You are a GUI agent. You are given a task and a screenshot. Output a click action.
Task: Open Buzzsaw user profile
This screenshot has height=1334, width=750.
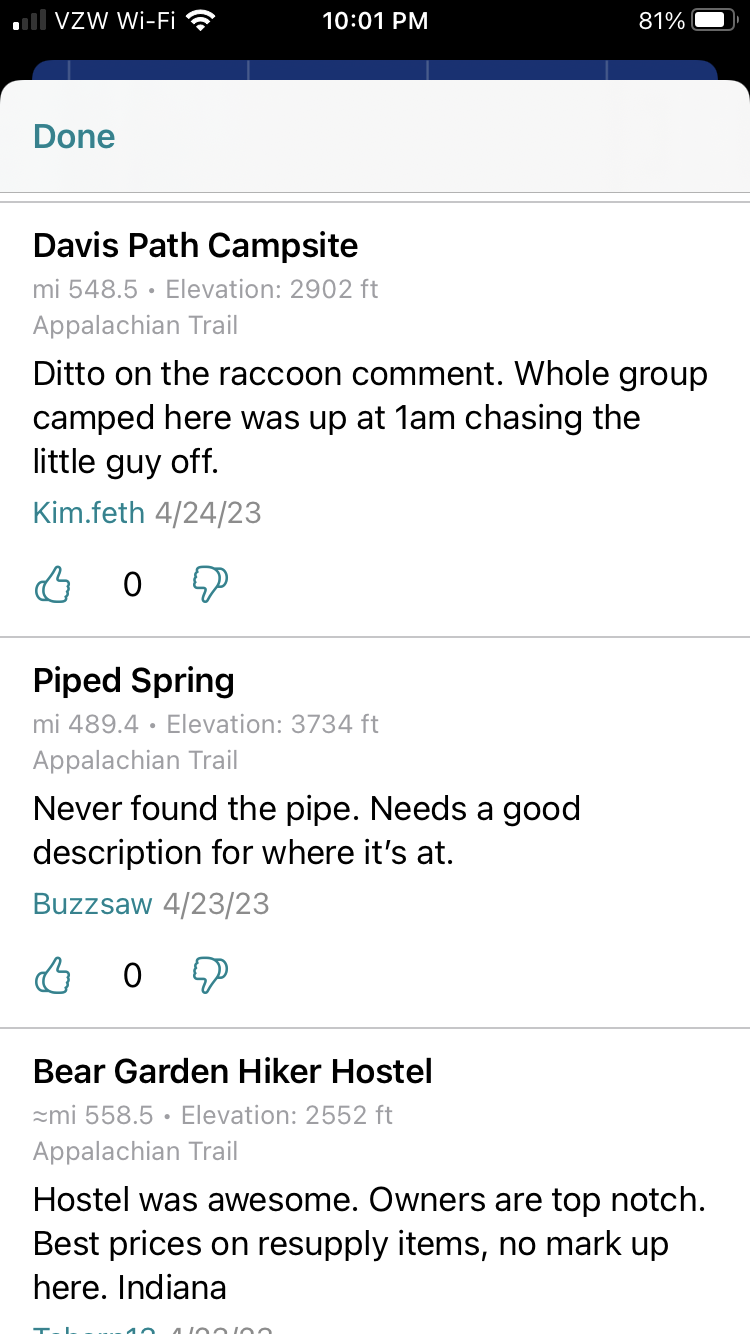pyautogui.click(x=93, y=904)
